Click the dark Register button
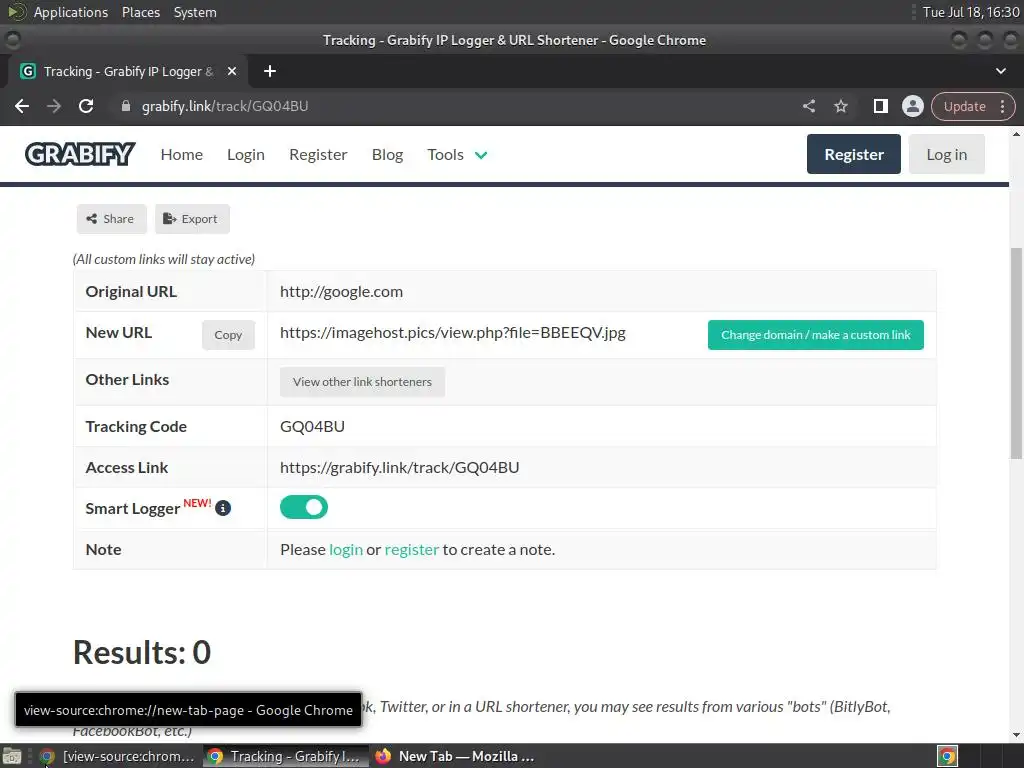Viewport: 1024px width, 768px height. point(854,154)
